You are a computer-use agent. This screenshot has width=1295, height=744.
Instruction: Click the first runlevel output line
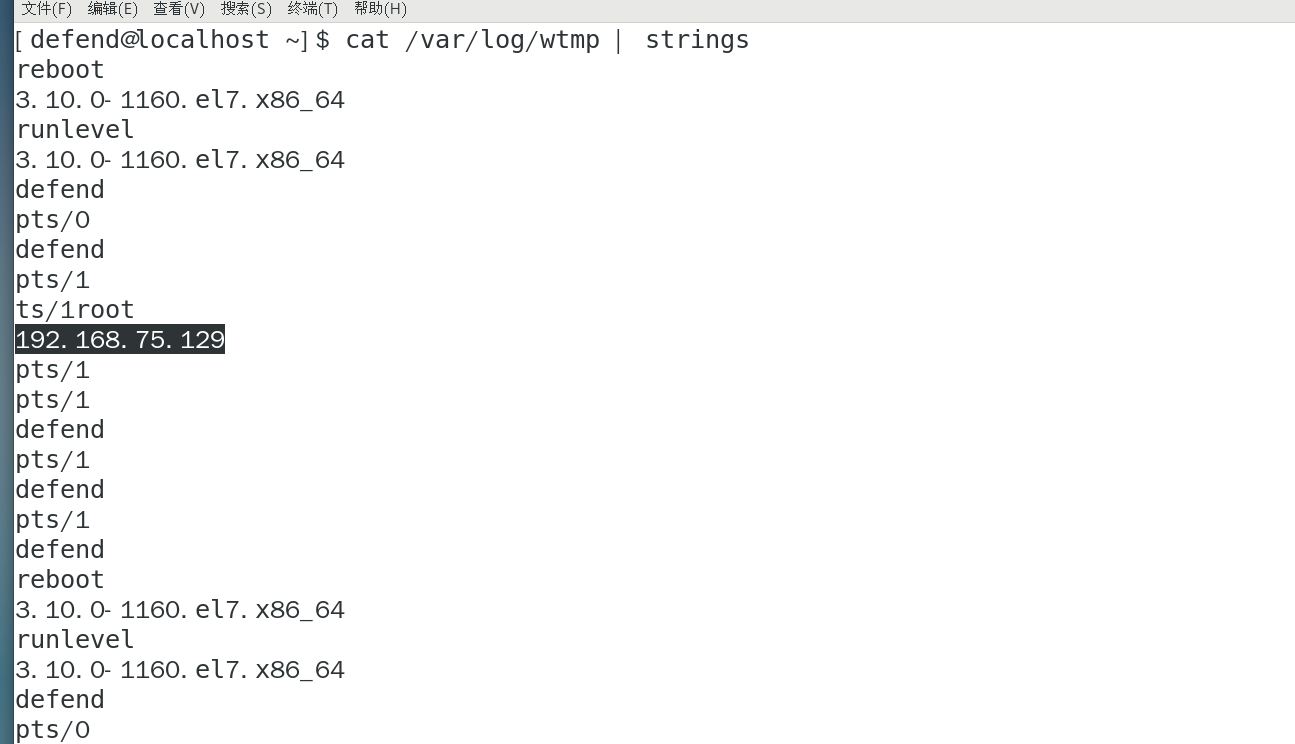point(75,130)
